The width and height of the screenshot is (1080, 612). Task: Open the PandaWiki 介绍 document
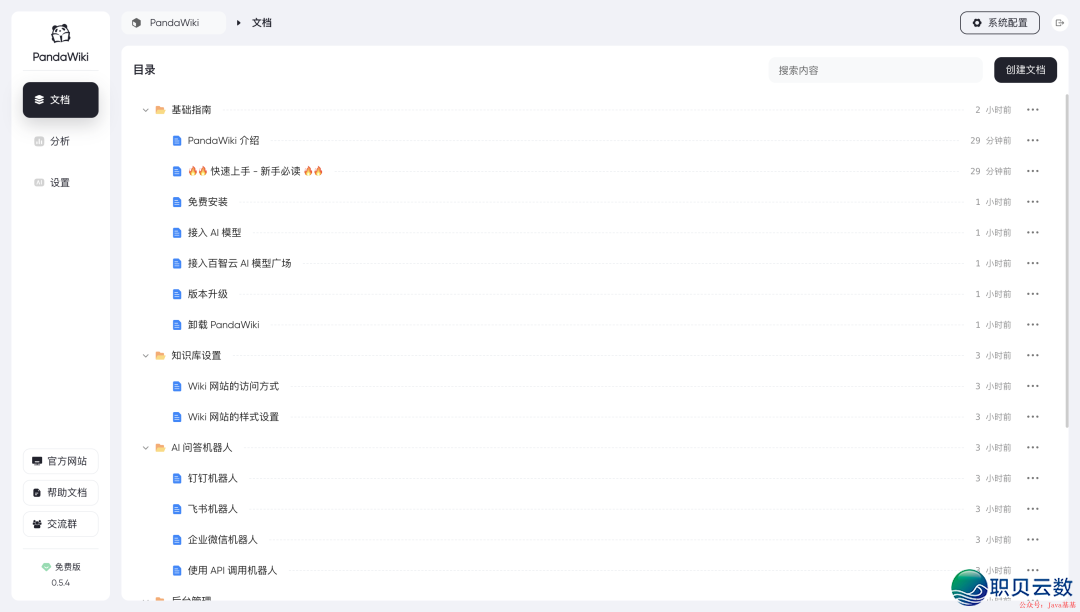pos(223,140)
